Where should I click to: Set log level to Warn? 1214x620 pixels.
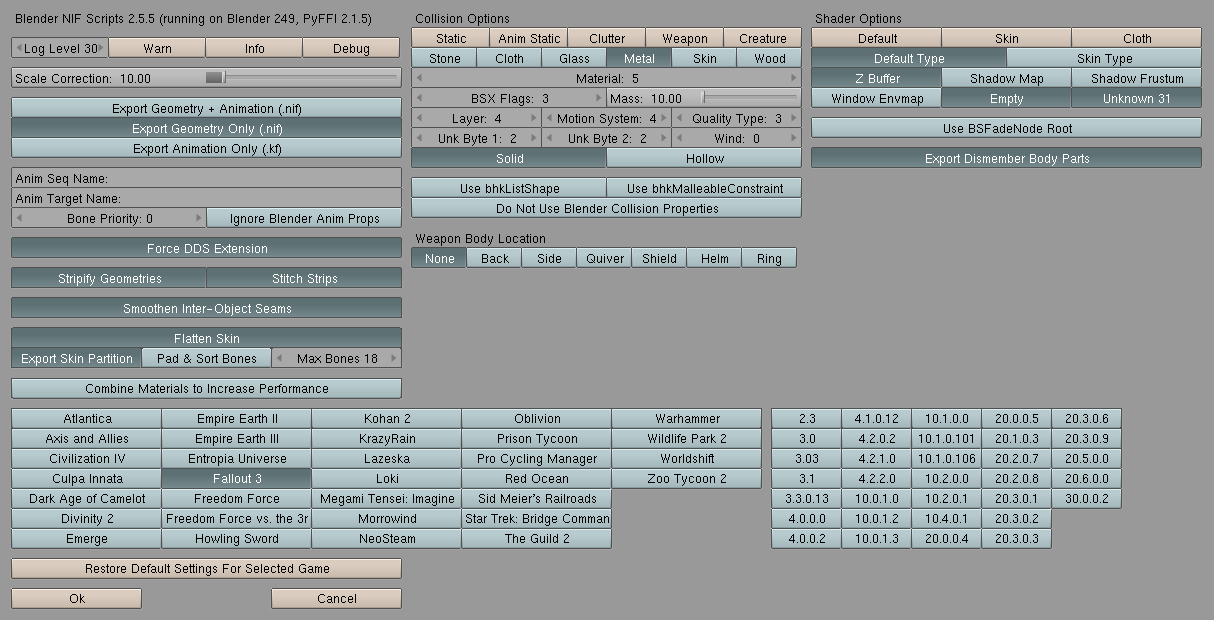click(x=157, y=48)
